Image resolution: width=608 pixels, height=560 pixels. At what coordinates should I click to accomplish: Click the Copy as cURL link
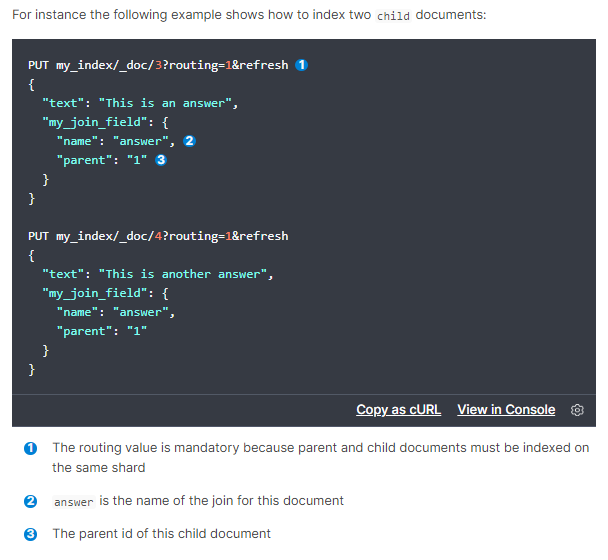pos(398,410)
